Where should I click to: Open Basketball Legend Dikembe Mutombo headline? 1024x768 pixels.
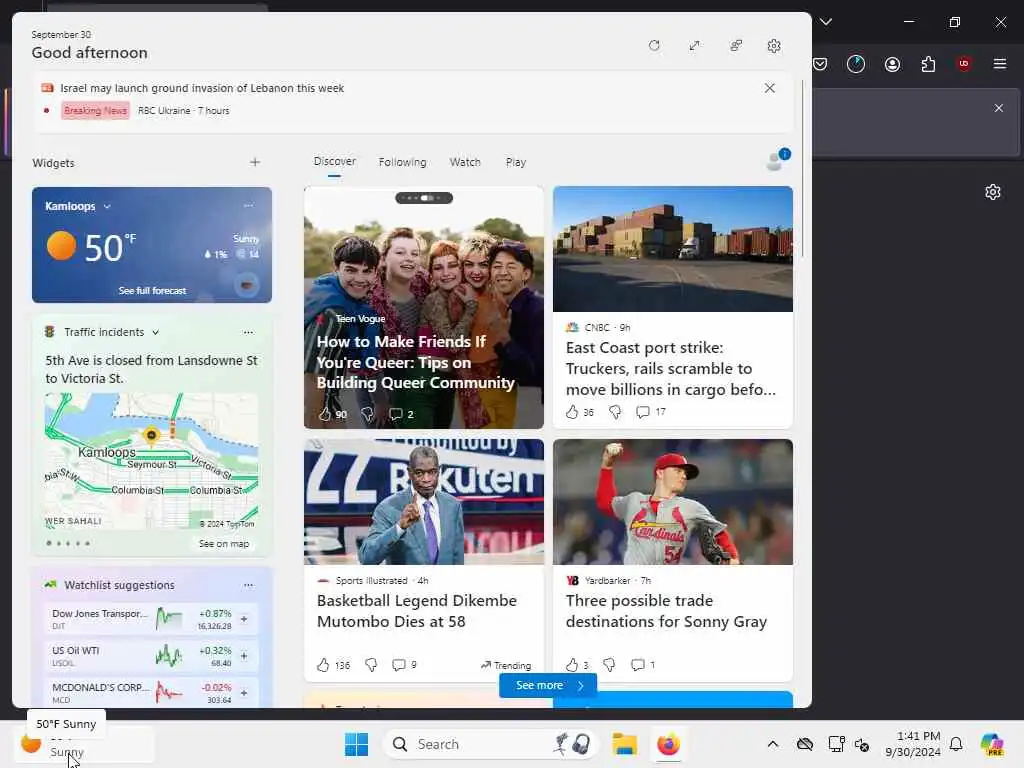pos(417,611)
